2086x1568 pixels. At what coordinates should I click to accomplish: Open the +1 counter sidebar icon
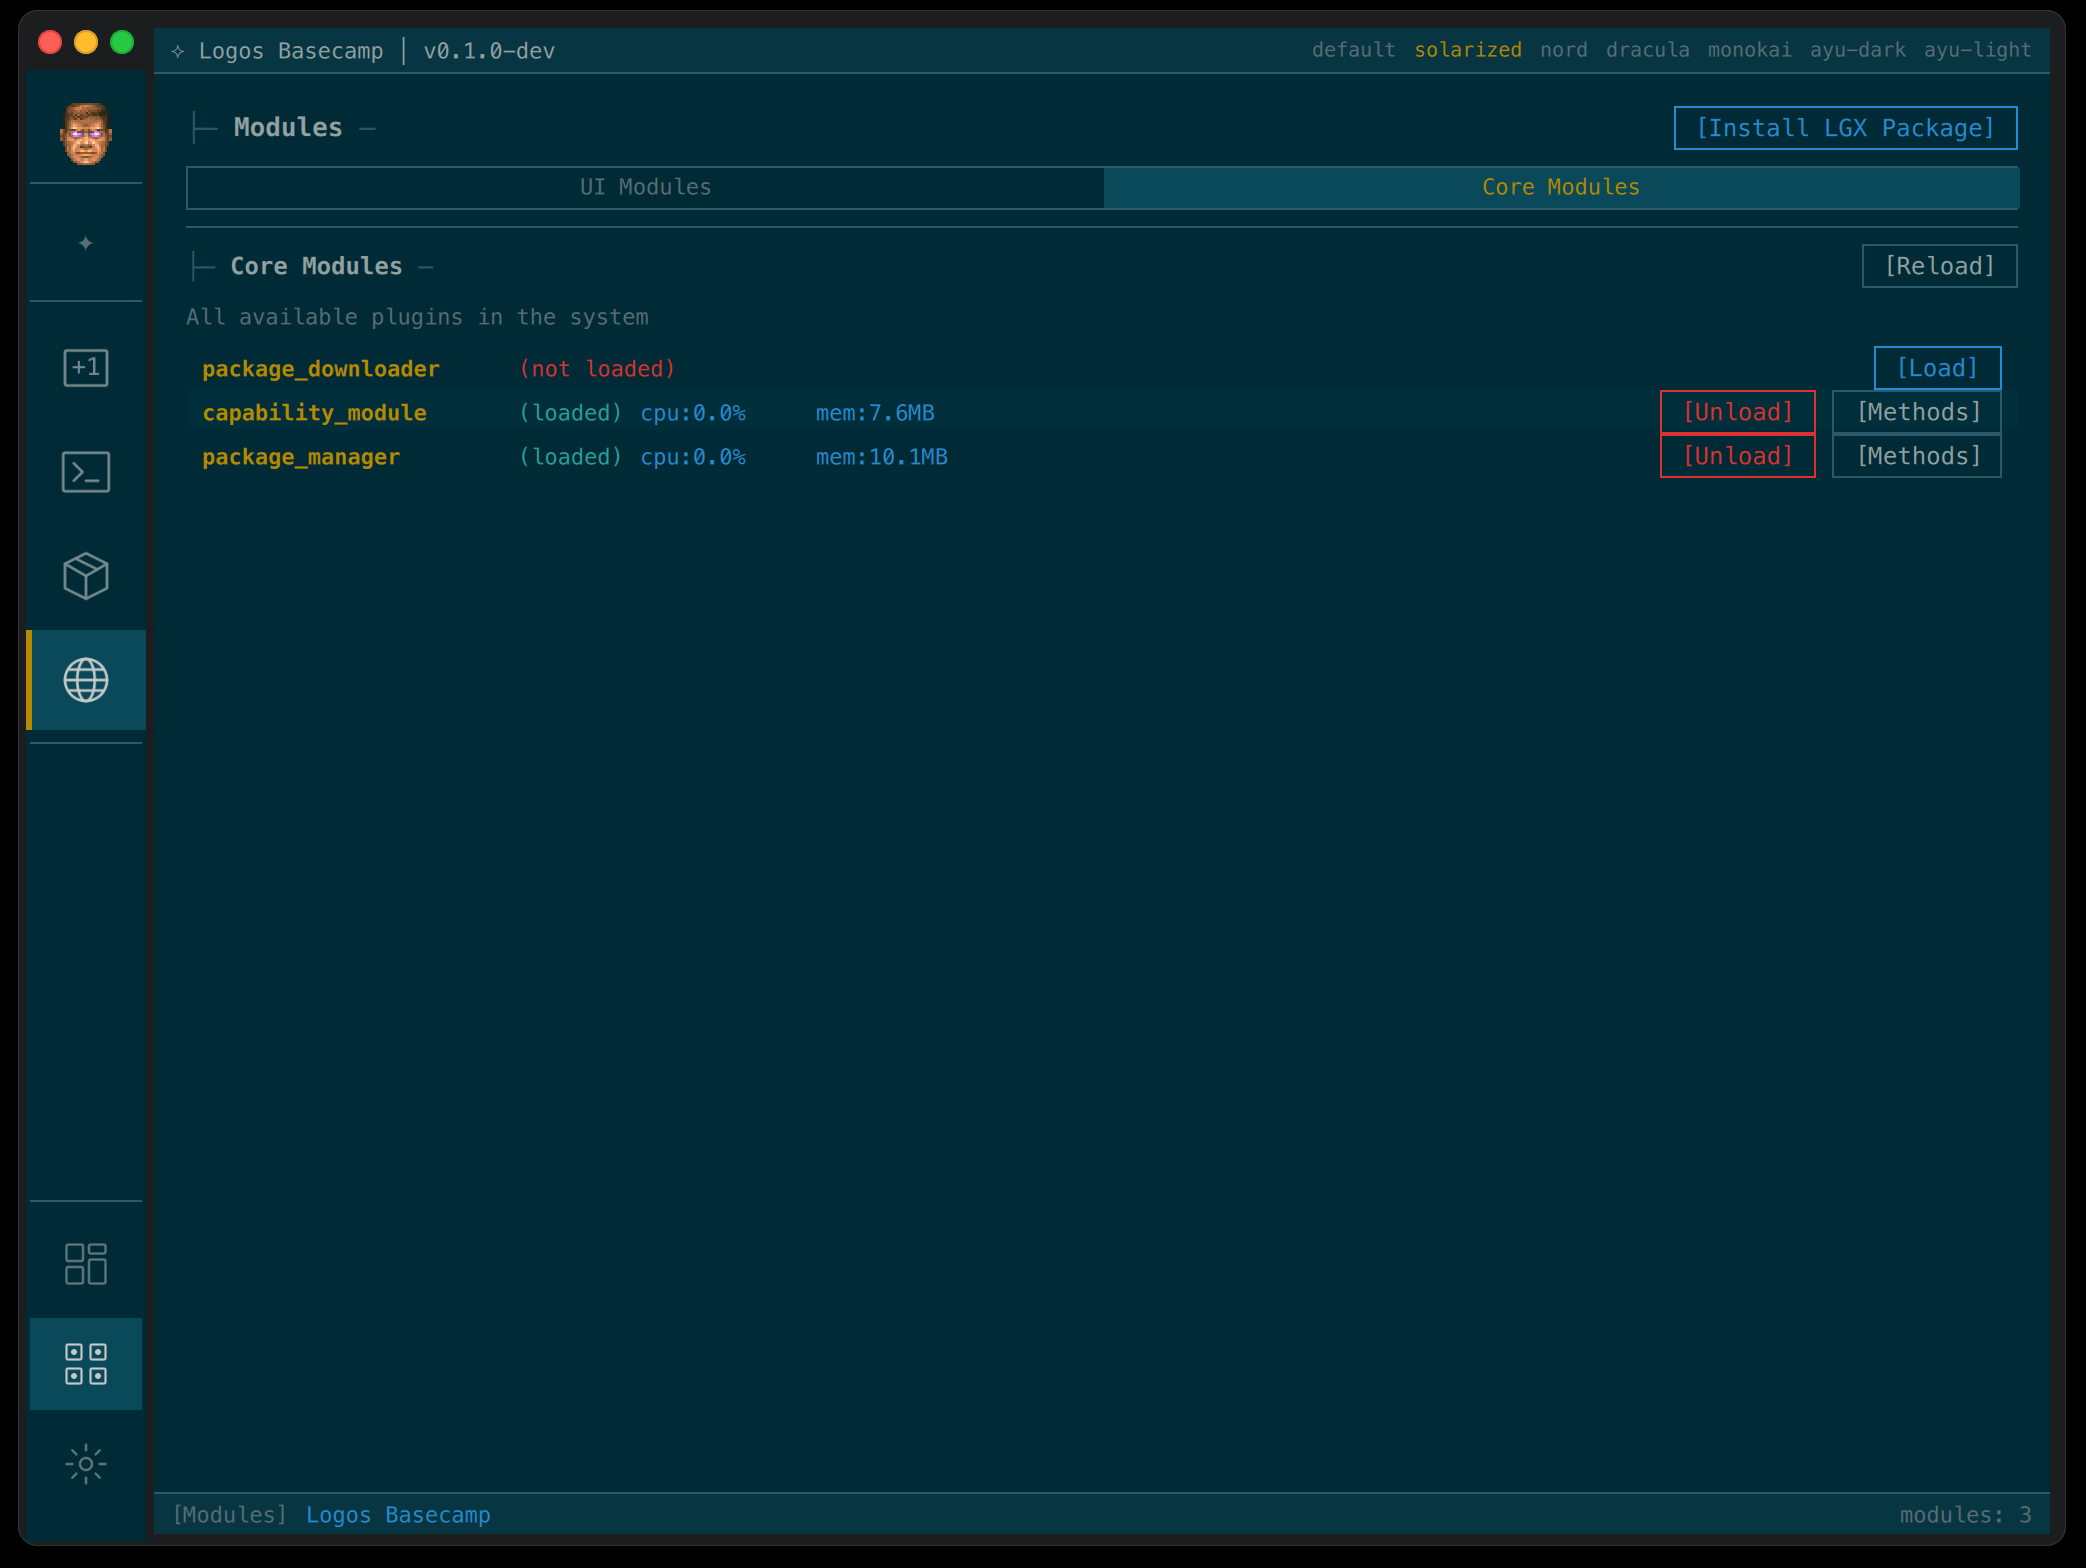[x=86, y=368]
